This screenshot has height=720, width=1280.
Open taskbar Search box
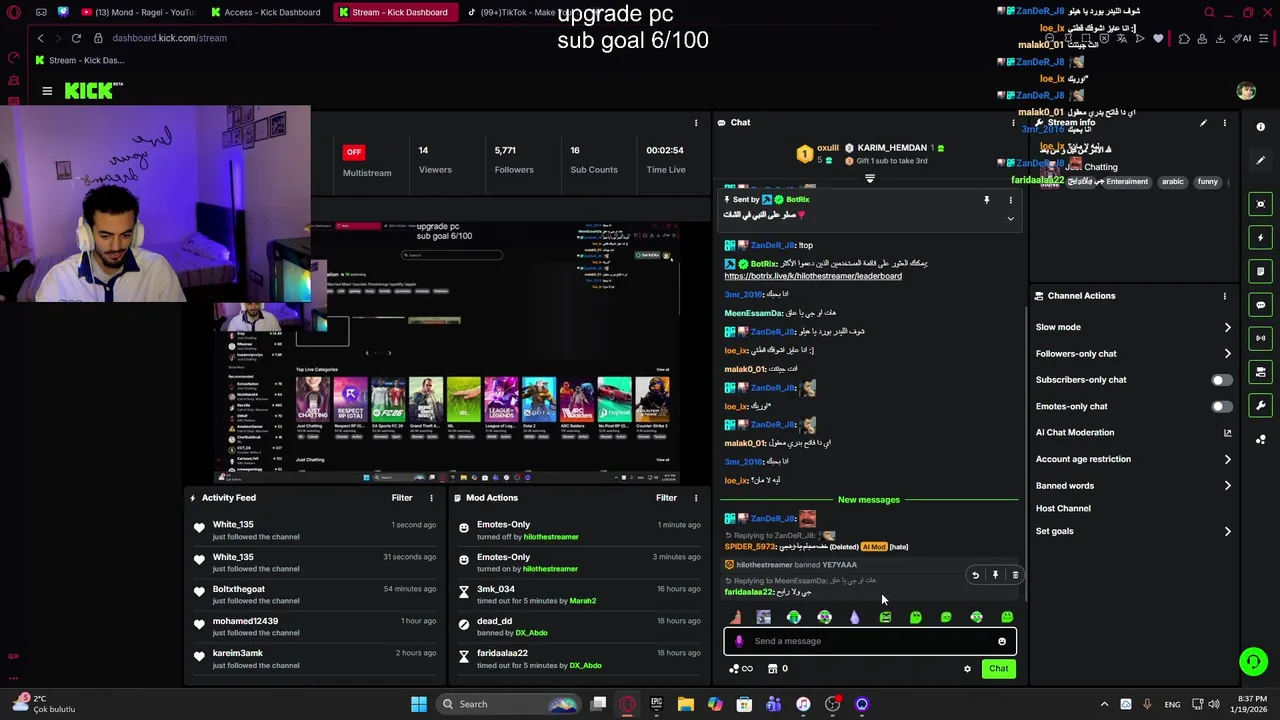510,704
